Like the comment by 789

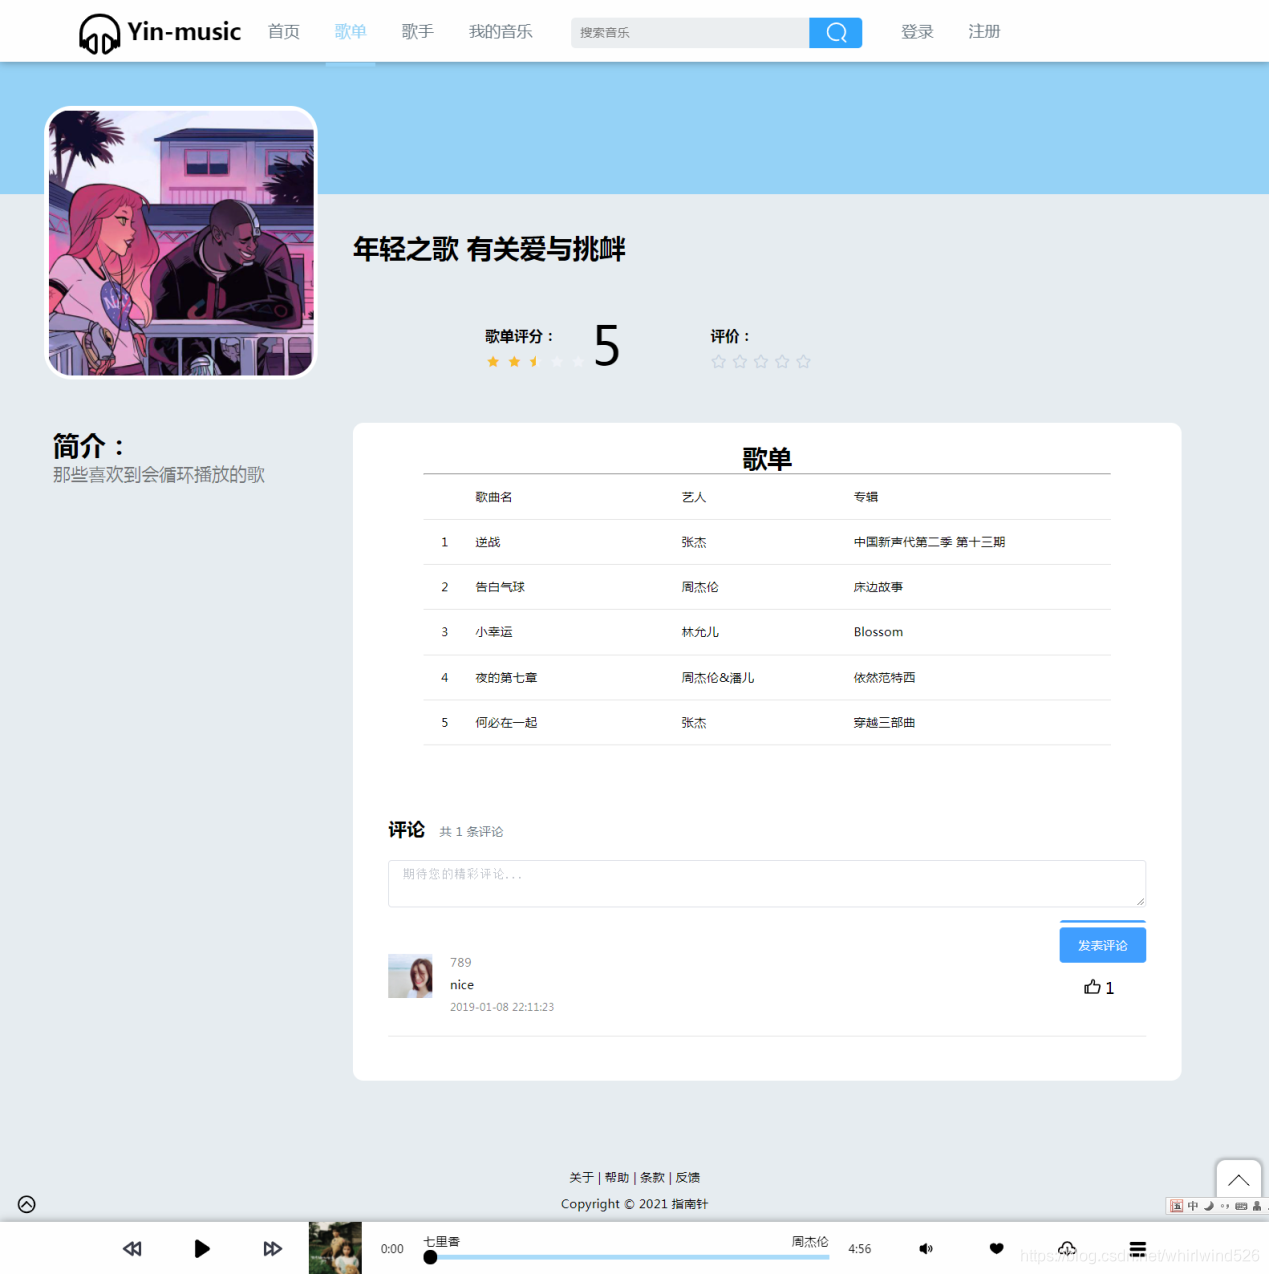1092,987
